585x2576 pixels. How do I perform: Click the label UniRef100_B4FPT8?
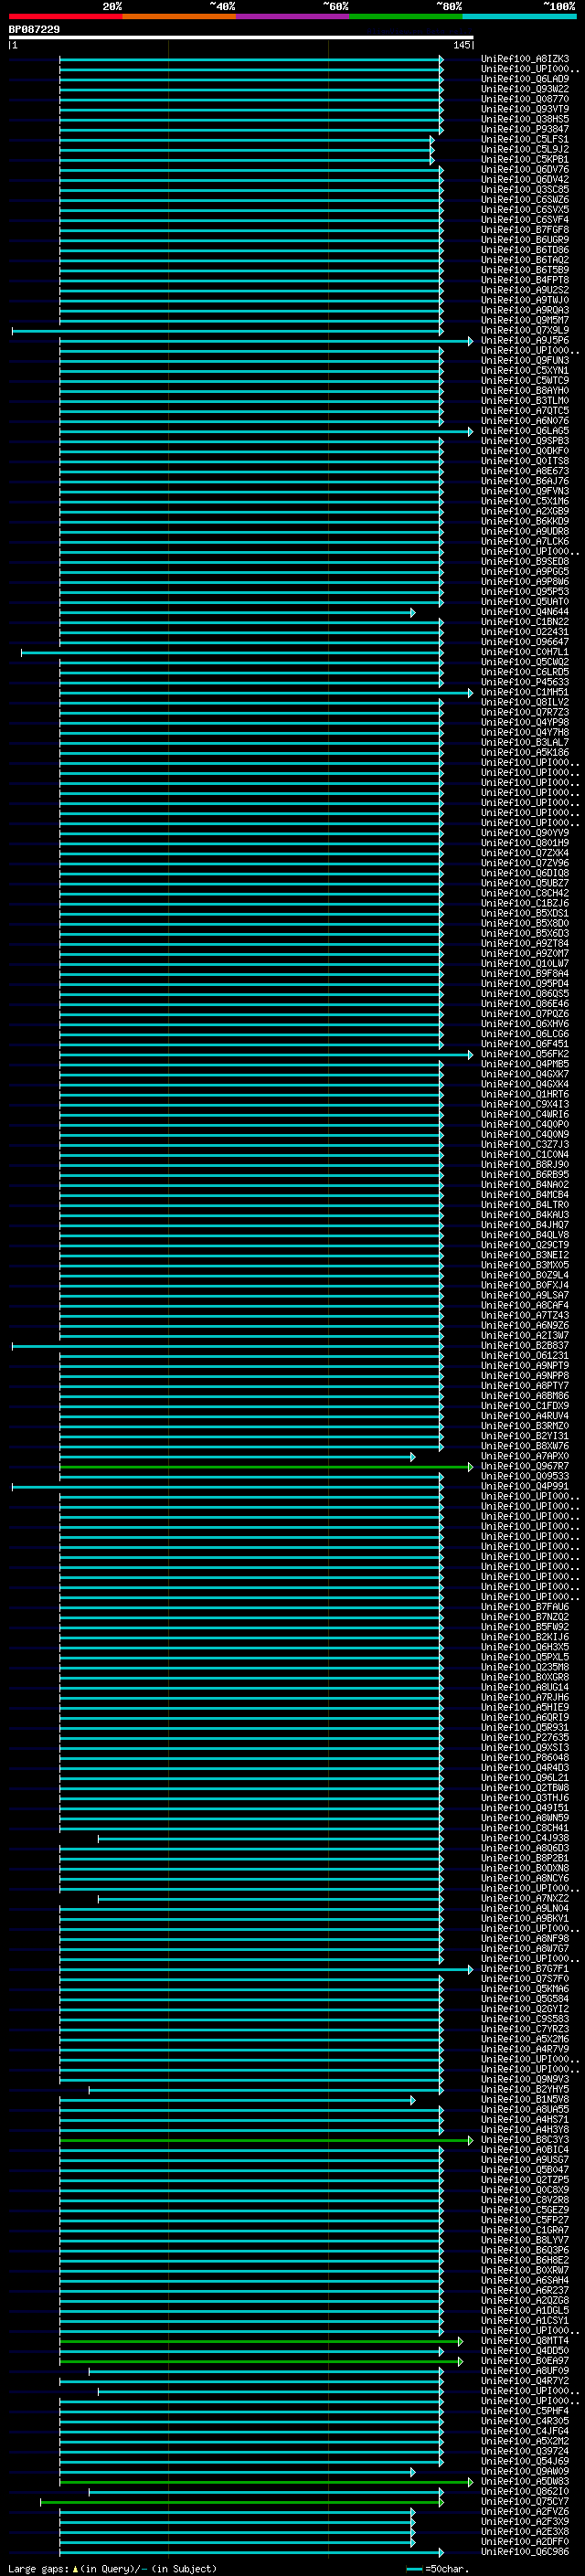pos(525,280)
